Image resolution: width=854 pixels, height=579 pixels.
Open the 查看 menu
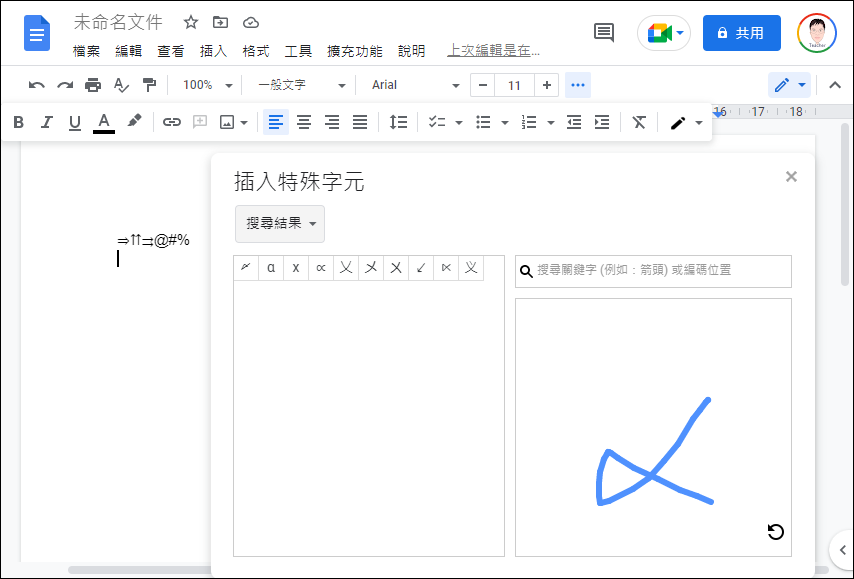(171, 51)
